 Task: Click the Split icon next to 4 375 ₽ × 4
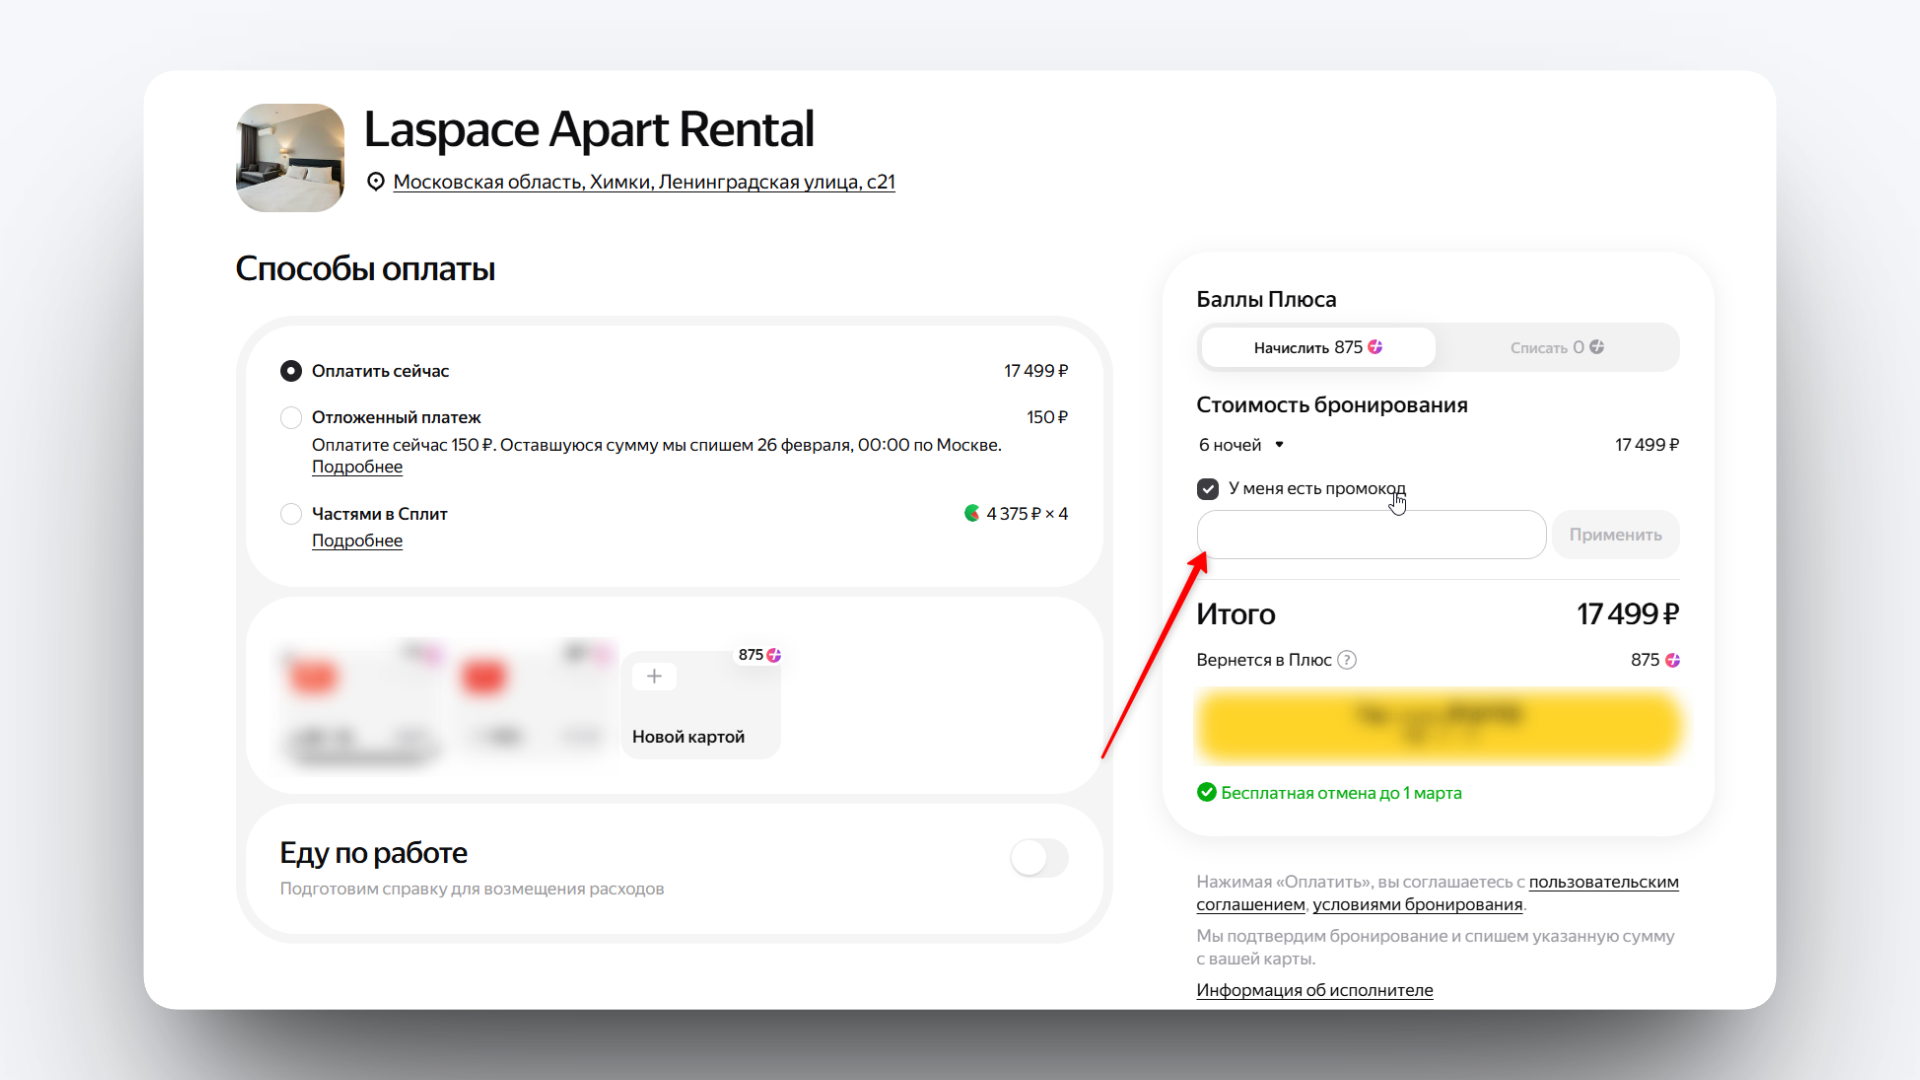coord(971,513)
